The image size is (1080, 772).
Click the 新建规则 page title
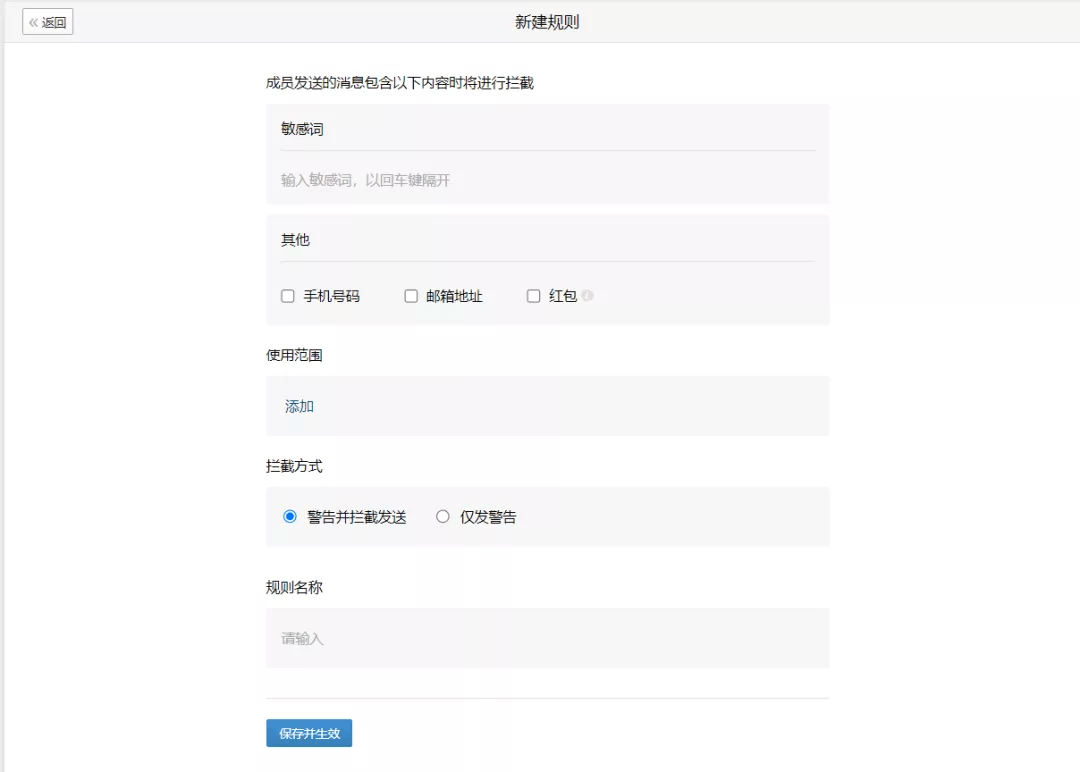548,22
